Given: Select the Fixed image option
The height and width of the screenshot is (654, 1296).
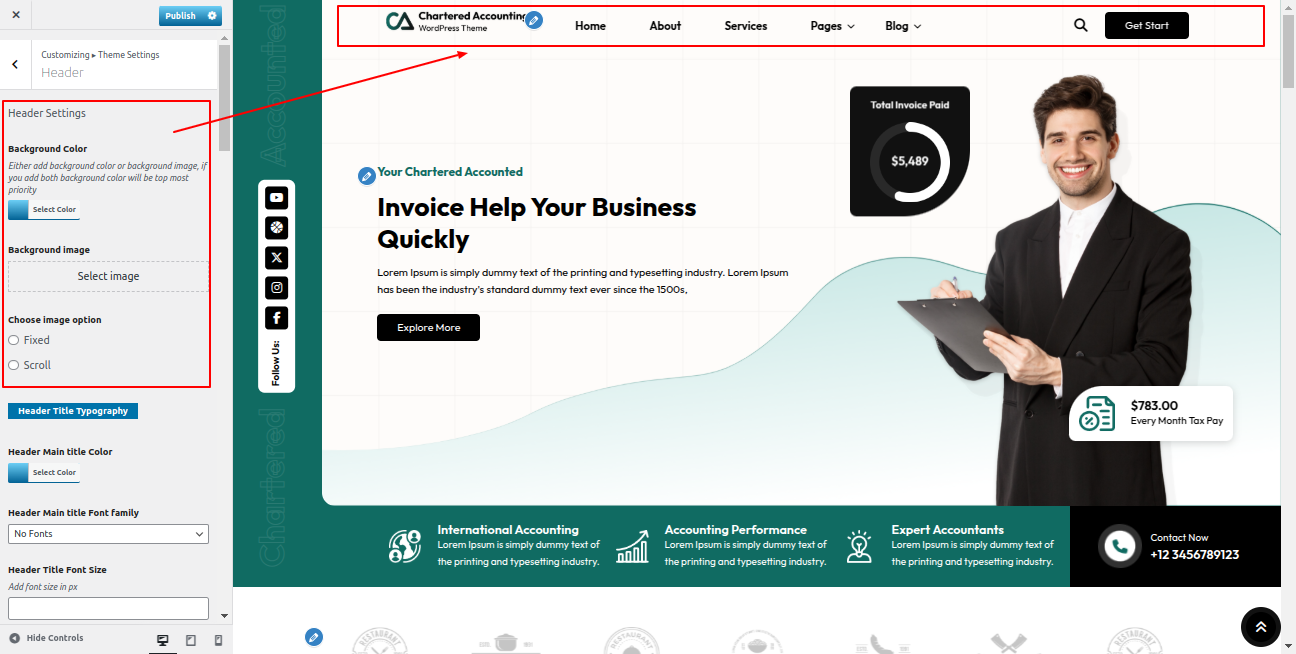Looking at the screenshot, I should coord(14,341).
